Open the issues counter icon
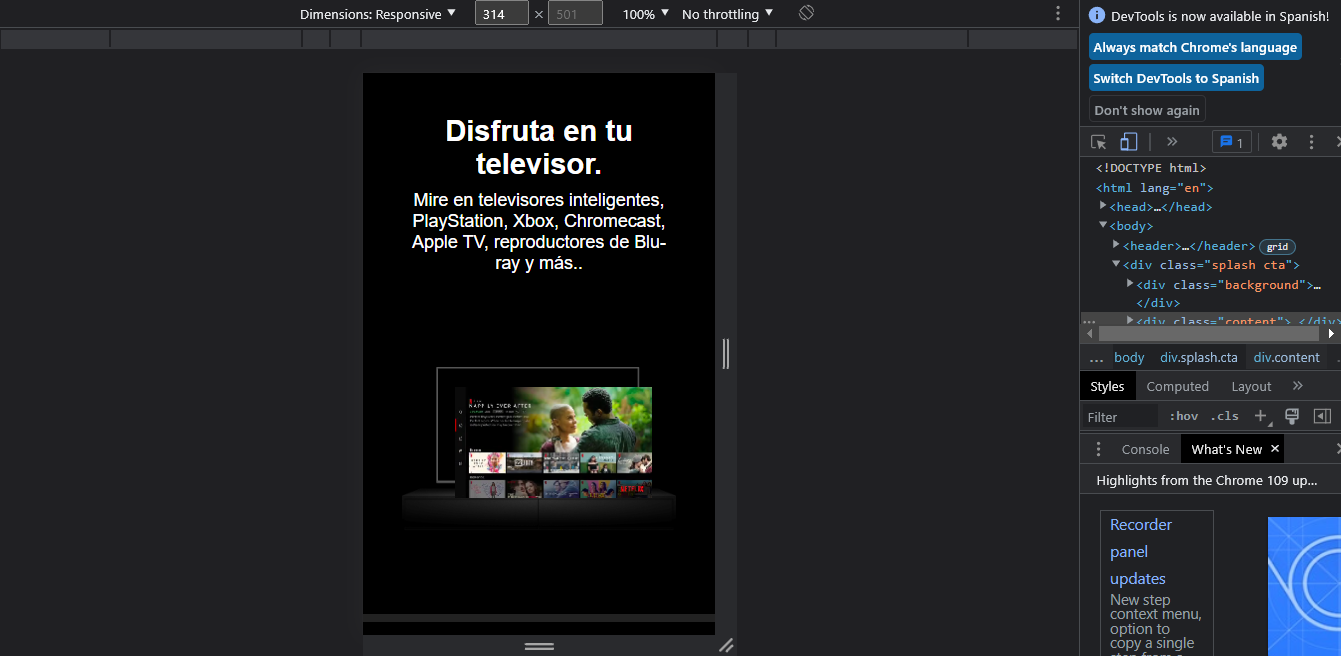This screenshot has width=1341, height=656. (1231, 141)
